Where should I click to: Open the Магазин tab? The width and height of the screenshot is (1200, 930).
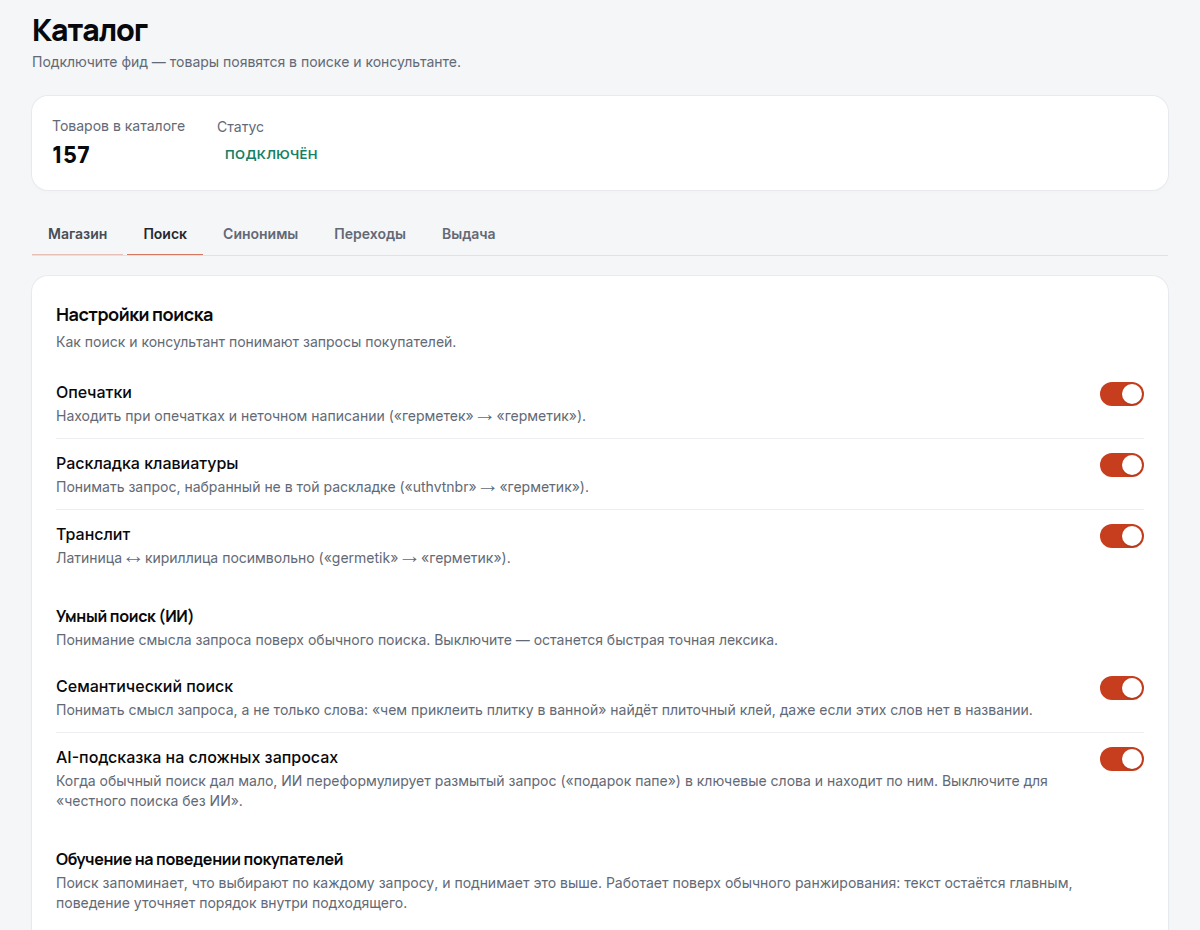click(x=78, y=234)
